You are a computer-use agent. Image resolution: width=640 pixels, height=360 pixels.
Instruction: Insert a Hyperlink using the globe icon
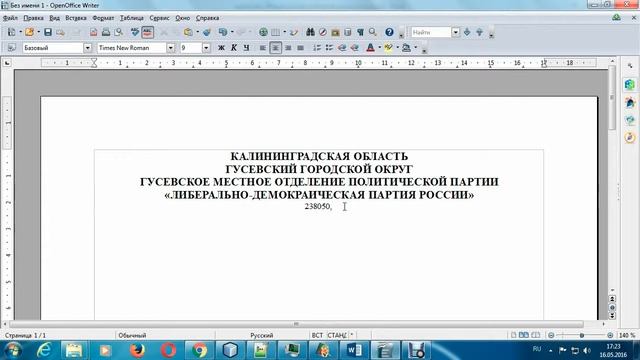[x=263, y=32]
